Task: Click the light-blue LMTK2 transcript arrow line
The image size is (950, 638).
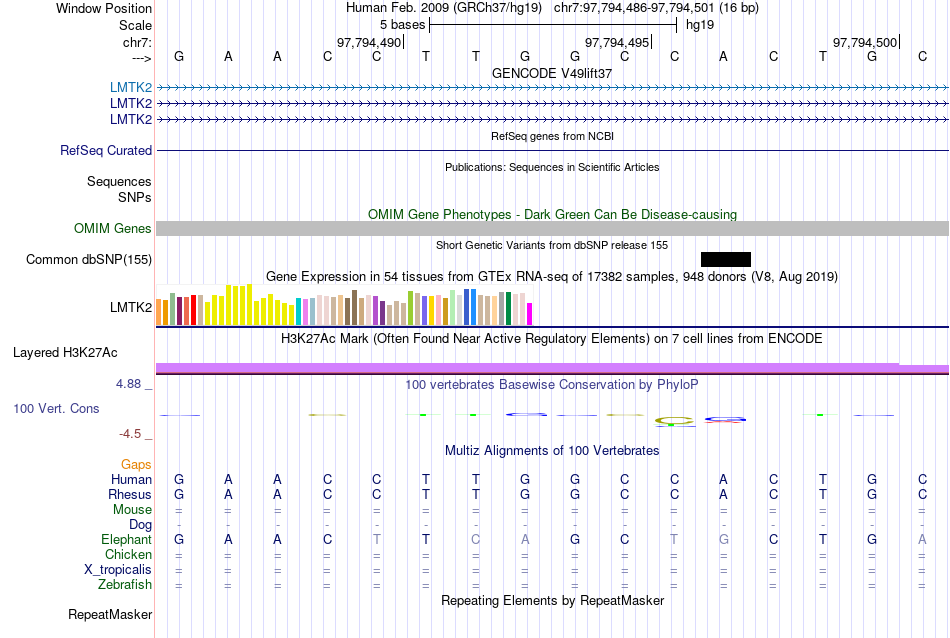Action: pos(552,88)
